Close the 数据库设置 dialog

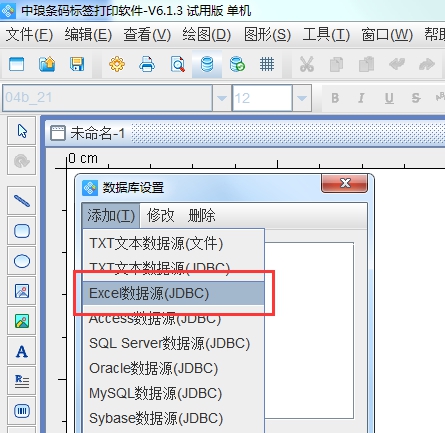345,183
